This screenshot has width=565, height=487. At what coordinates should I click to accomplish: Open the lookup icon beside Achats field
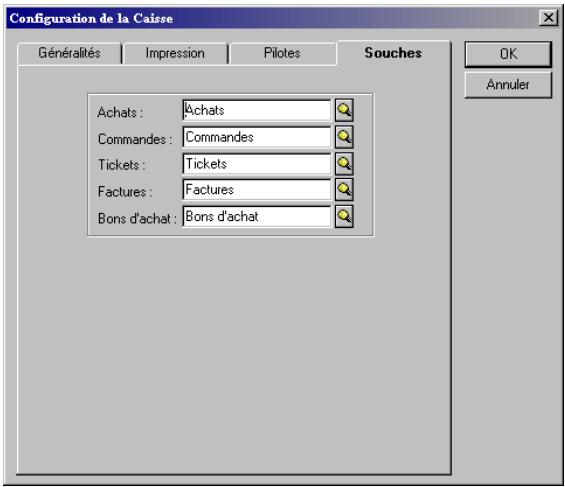point(344,110)
